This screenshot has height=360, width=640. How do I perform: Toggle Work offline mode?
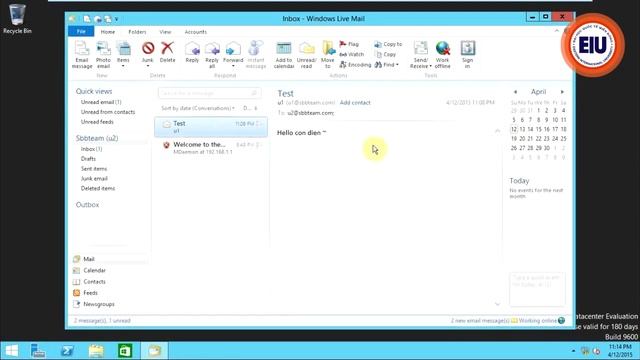pos(442,55)
